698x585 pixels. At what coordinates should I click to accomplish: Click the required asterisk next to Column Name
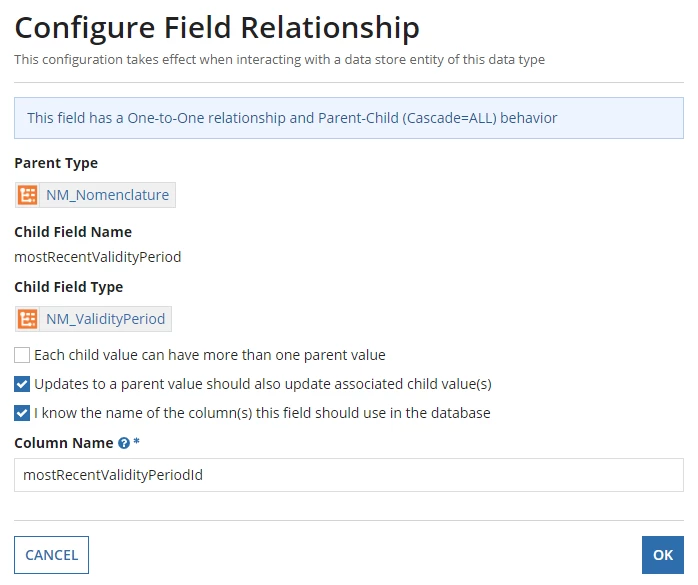coord(136,442)
